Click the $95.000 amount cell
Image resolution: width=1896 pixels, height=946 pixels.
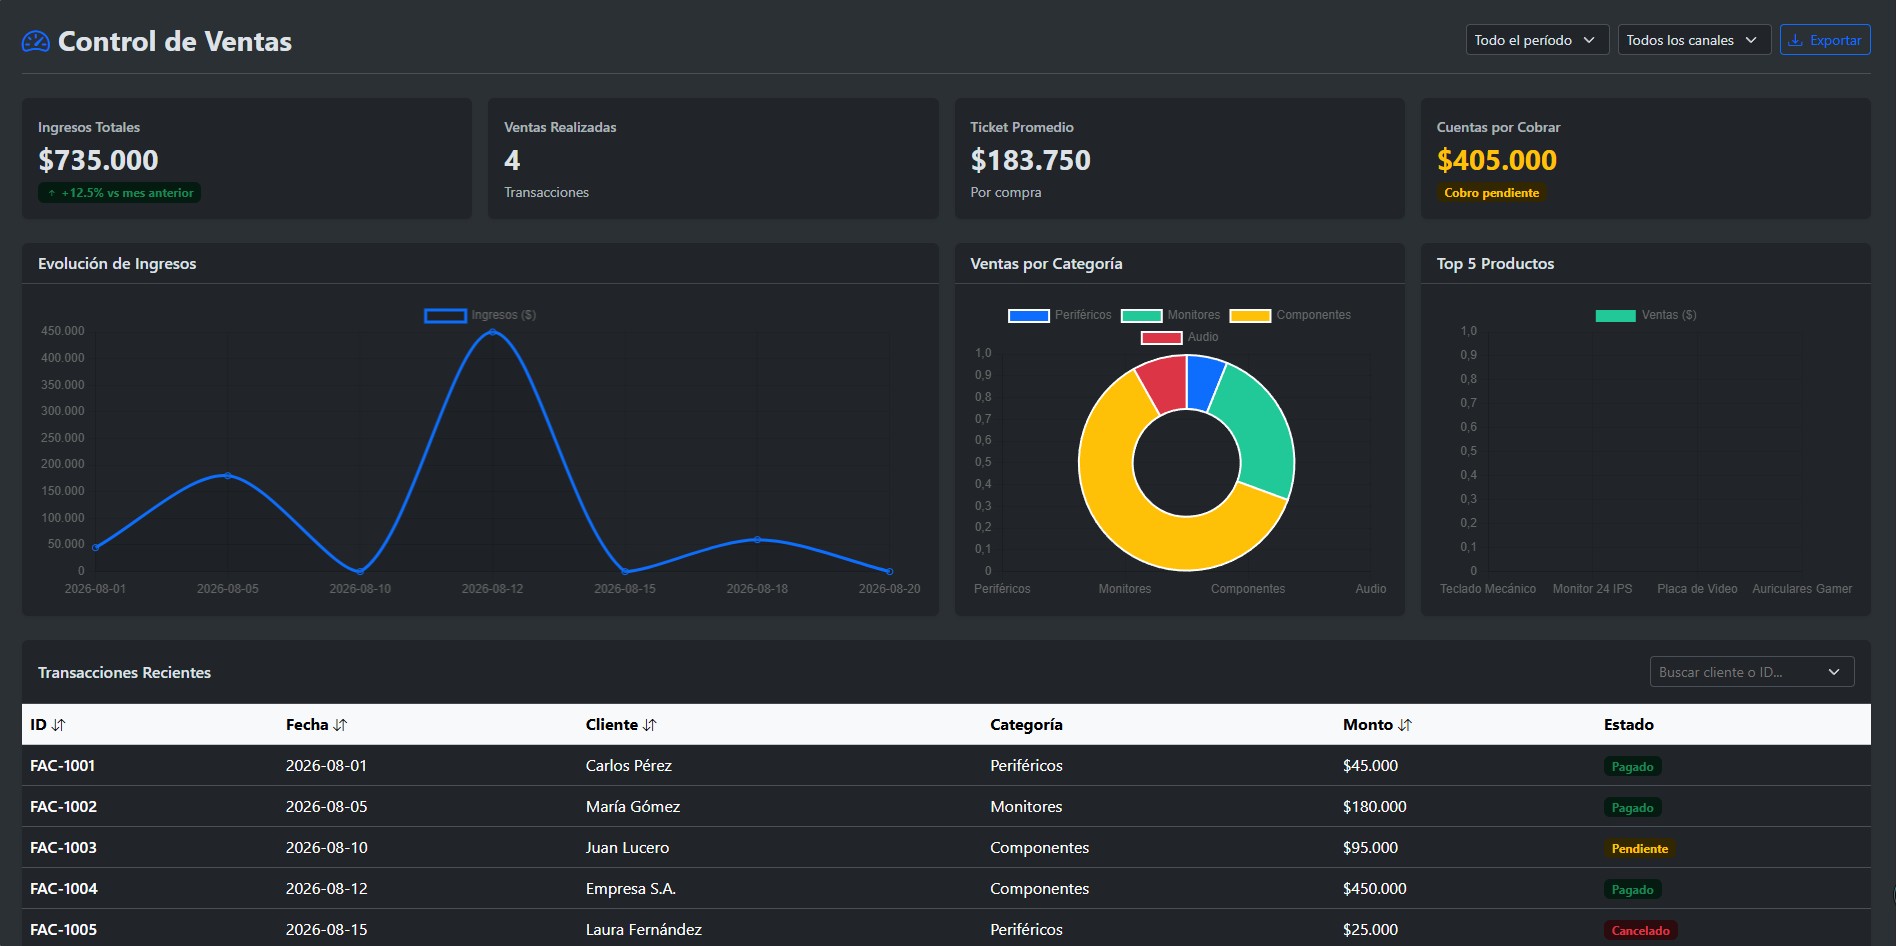[1371, 848]
